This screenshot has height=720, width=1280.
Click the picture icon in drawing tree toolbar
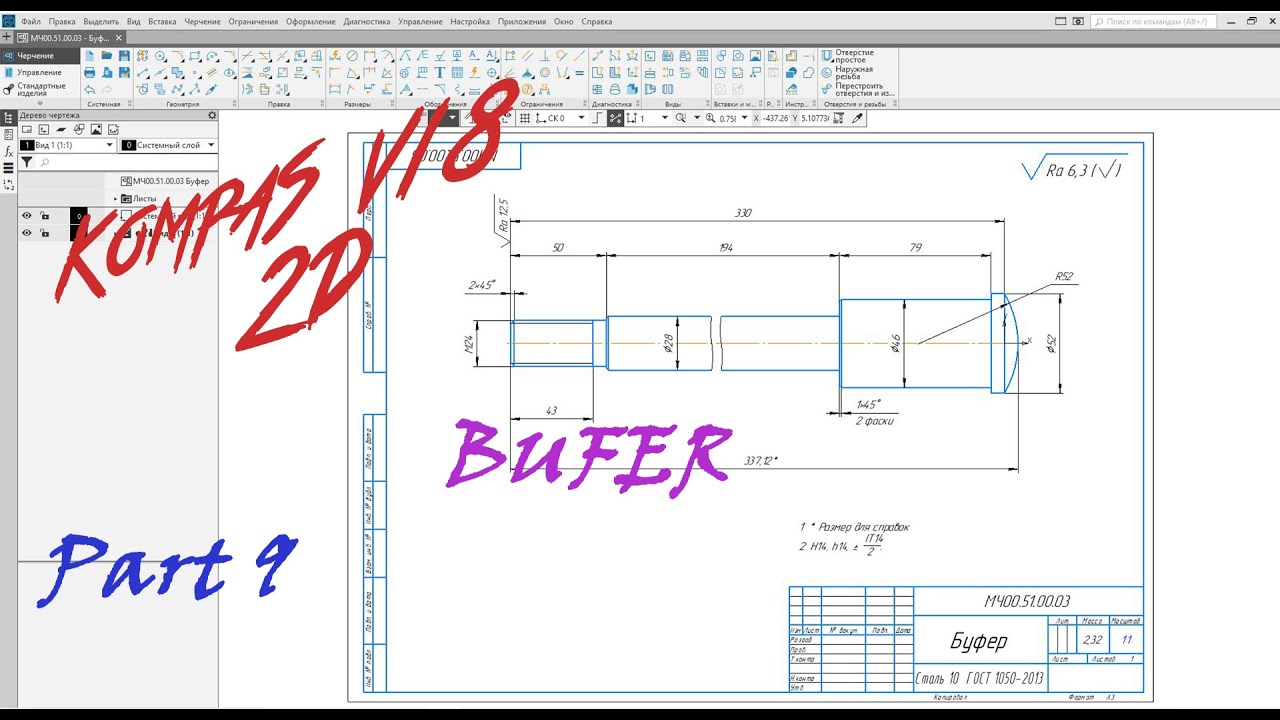click(x=96, y=130)
